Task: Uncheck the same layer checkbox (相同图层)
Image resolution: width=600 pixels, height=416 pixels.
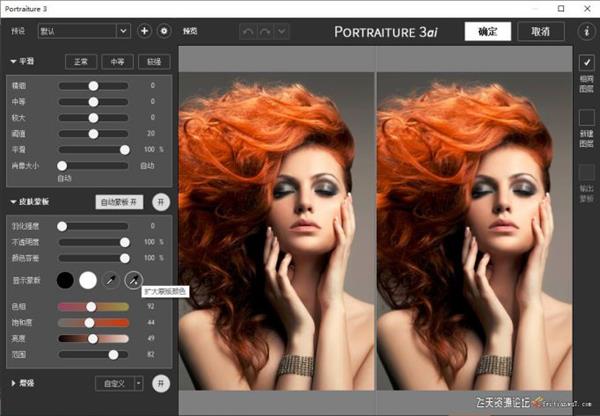Action: pos(586,63)
